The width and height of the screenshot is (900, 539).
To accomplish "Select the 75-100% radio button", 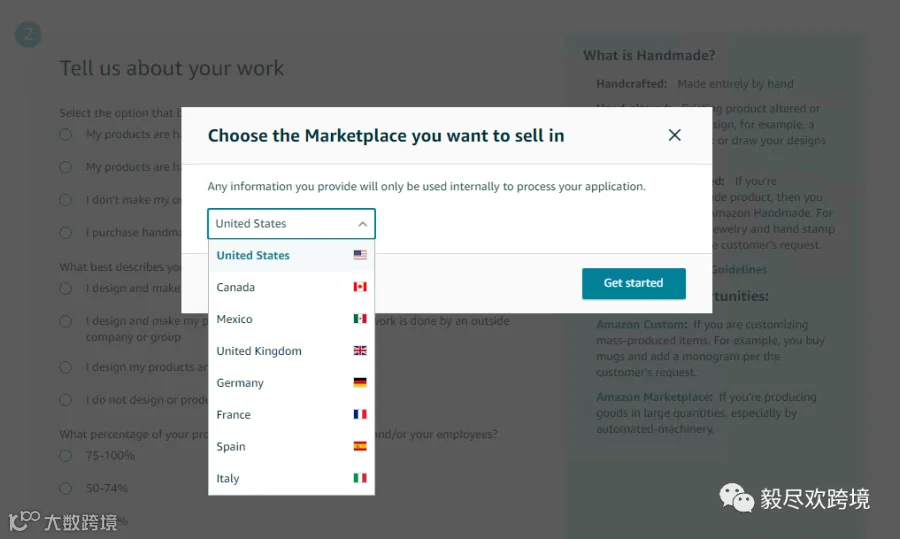I will (x=66, y=456).
